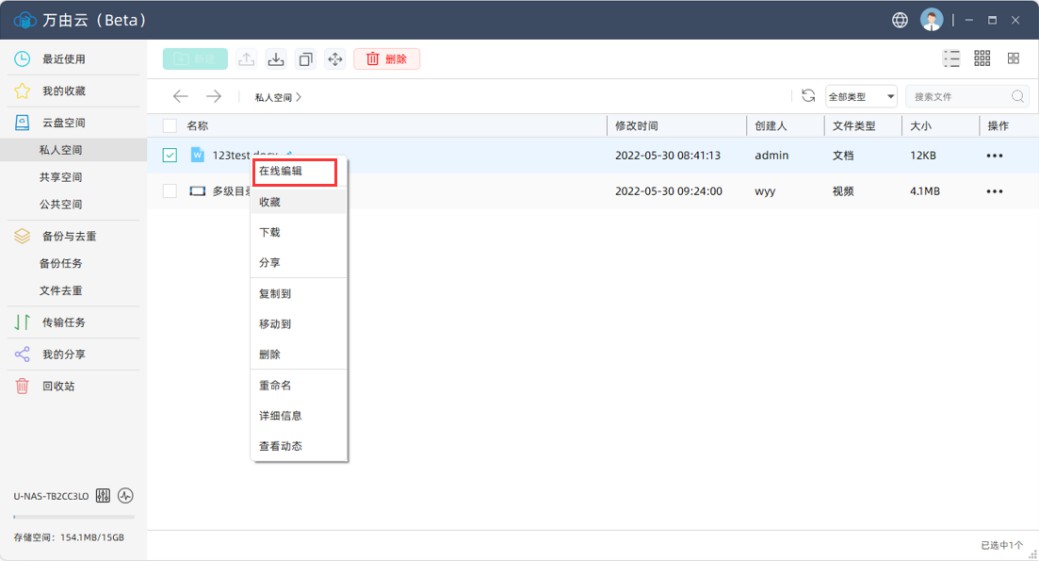
Task: Click the globe language icon in title bar
Action: tap(900, 20)
